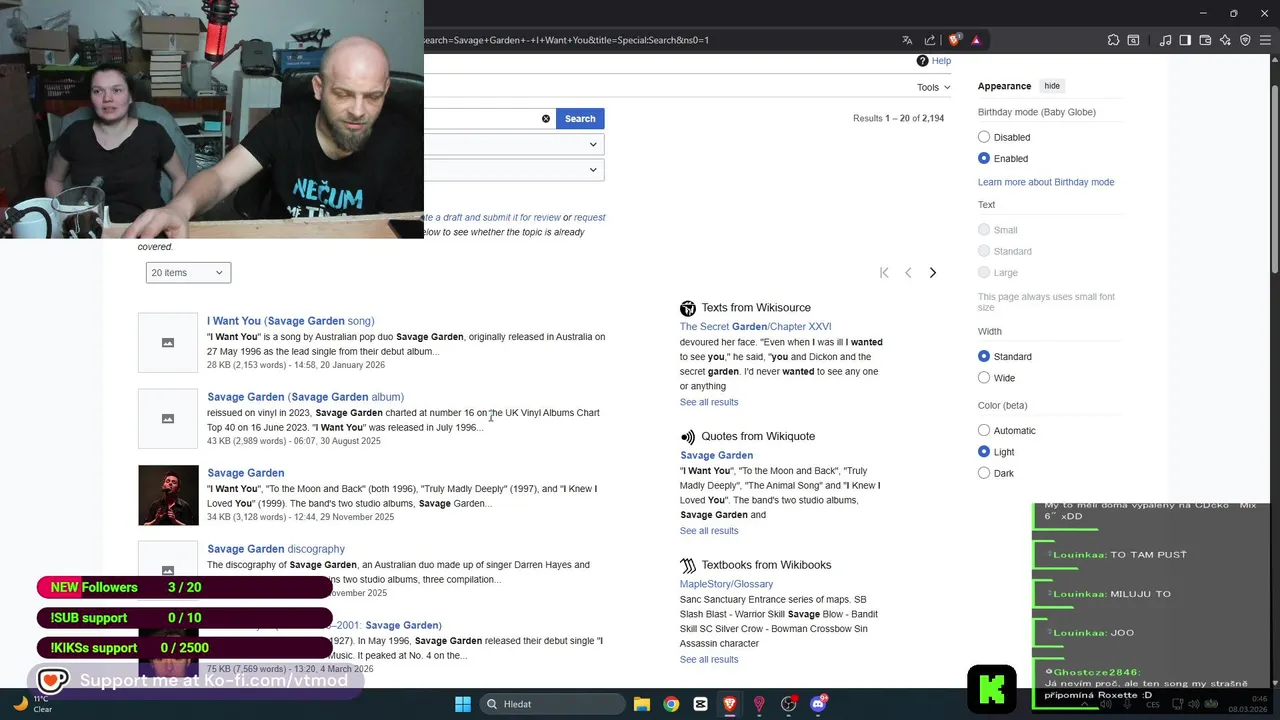This screenshot has width=1280, height=720.
Task: Open the Tools dropdown menu
Action: point(934,87)
